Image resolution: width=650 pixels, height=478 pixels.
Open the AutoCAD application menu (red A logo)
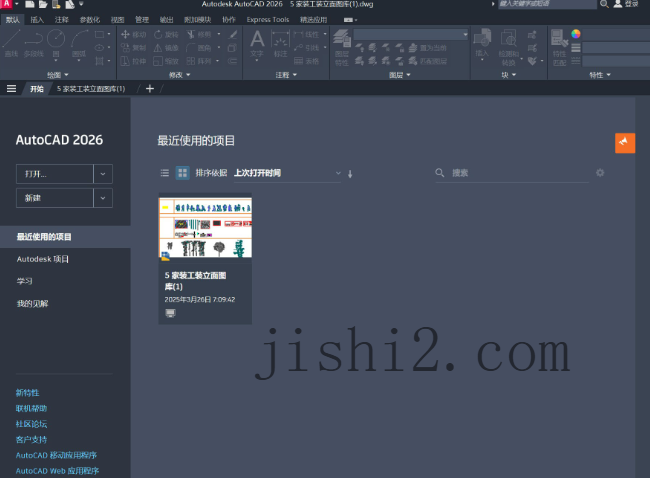[x=6, y=4]
